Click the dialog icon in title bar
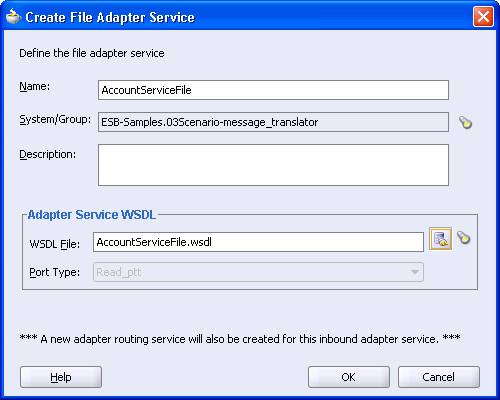This screenshot has width=500, height=400. pyautogui.click(x=13, y=17)
